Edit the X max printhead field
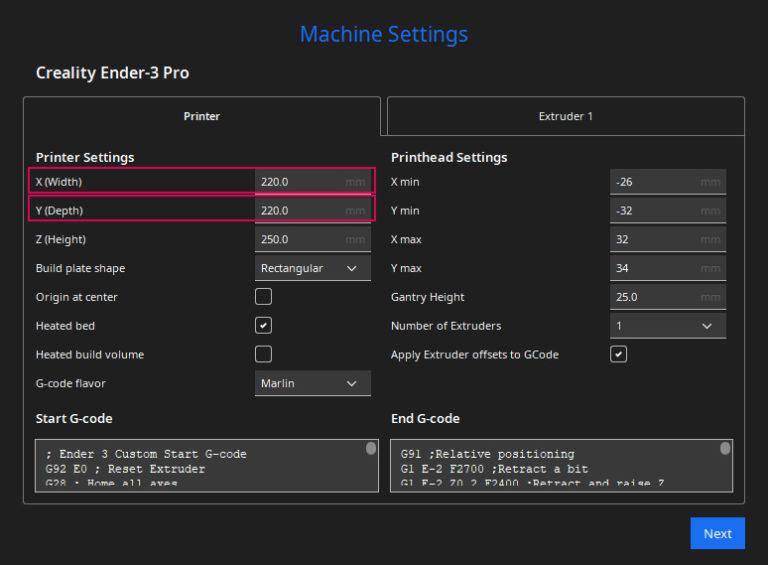This screenshot has height=565, width=768. click(x=668, y=239)
